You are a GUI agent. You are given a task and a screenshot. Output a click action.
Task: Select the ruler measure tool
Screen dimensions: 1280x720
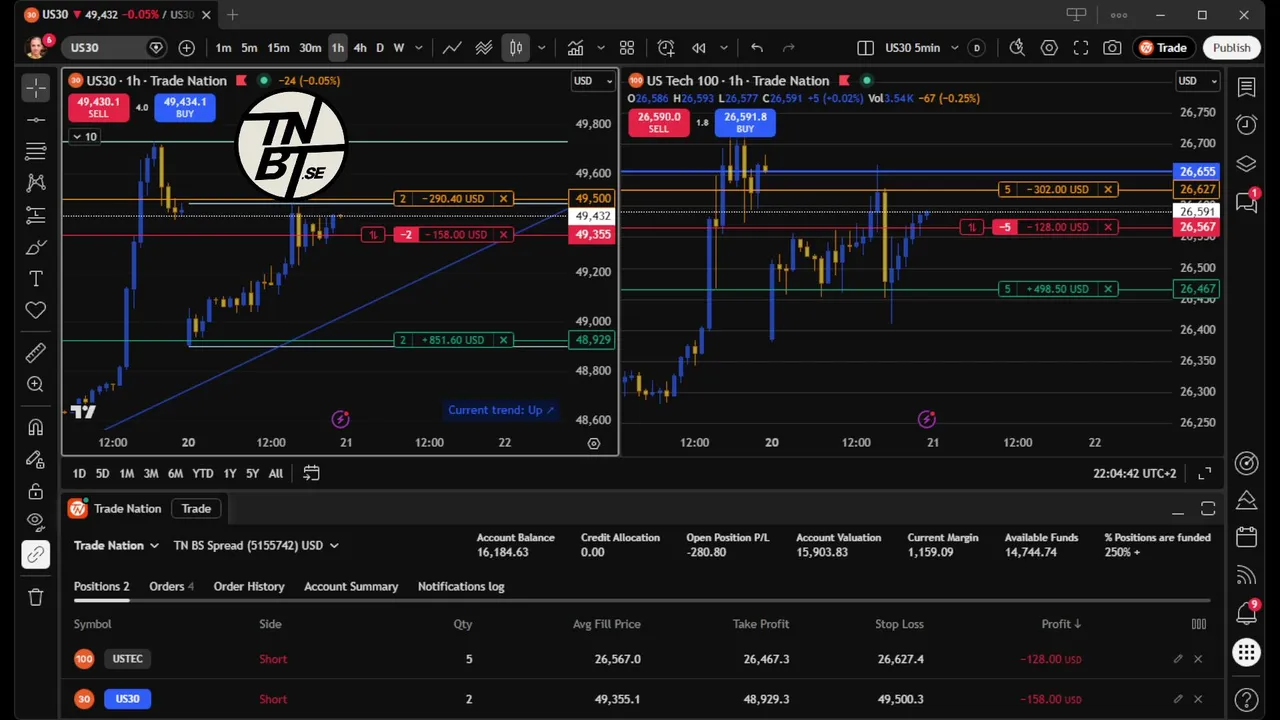tap(36, 352)
